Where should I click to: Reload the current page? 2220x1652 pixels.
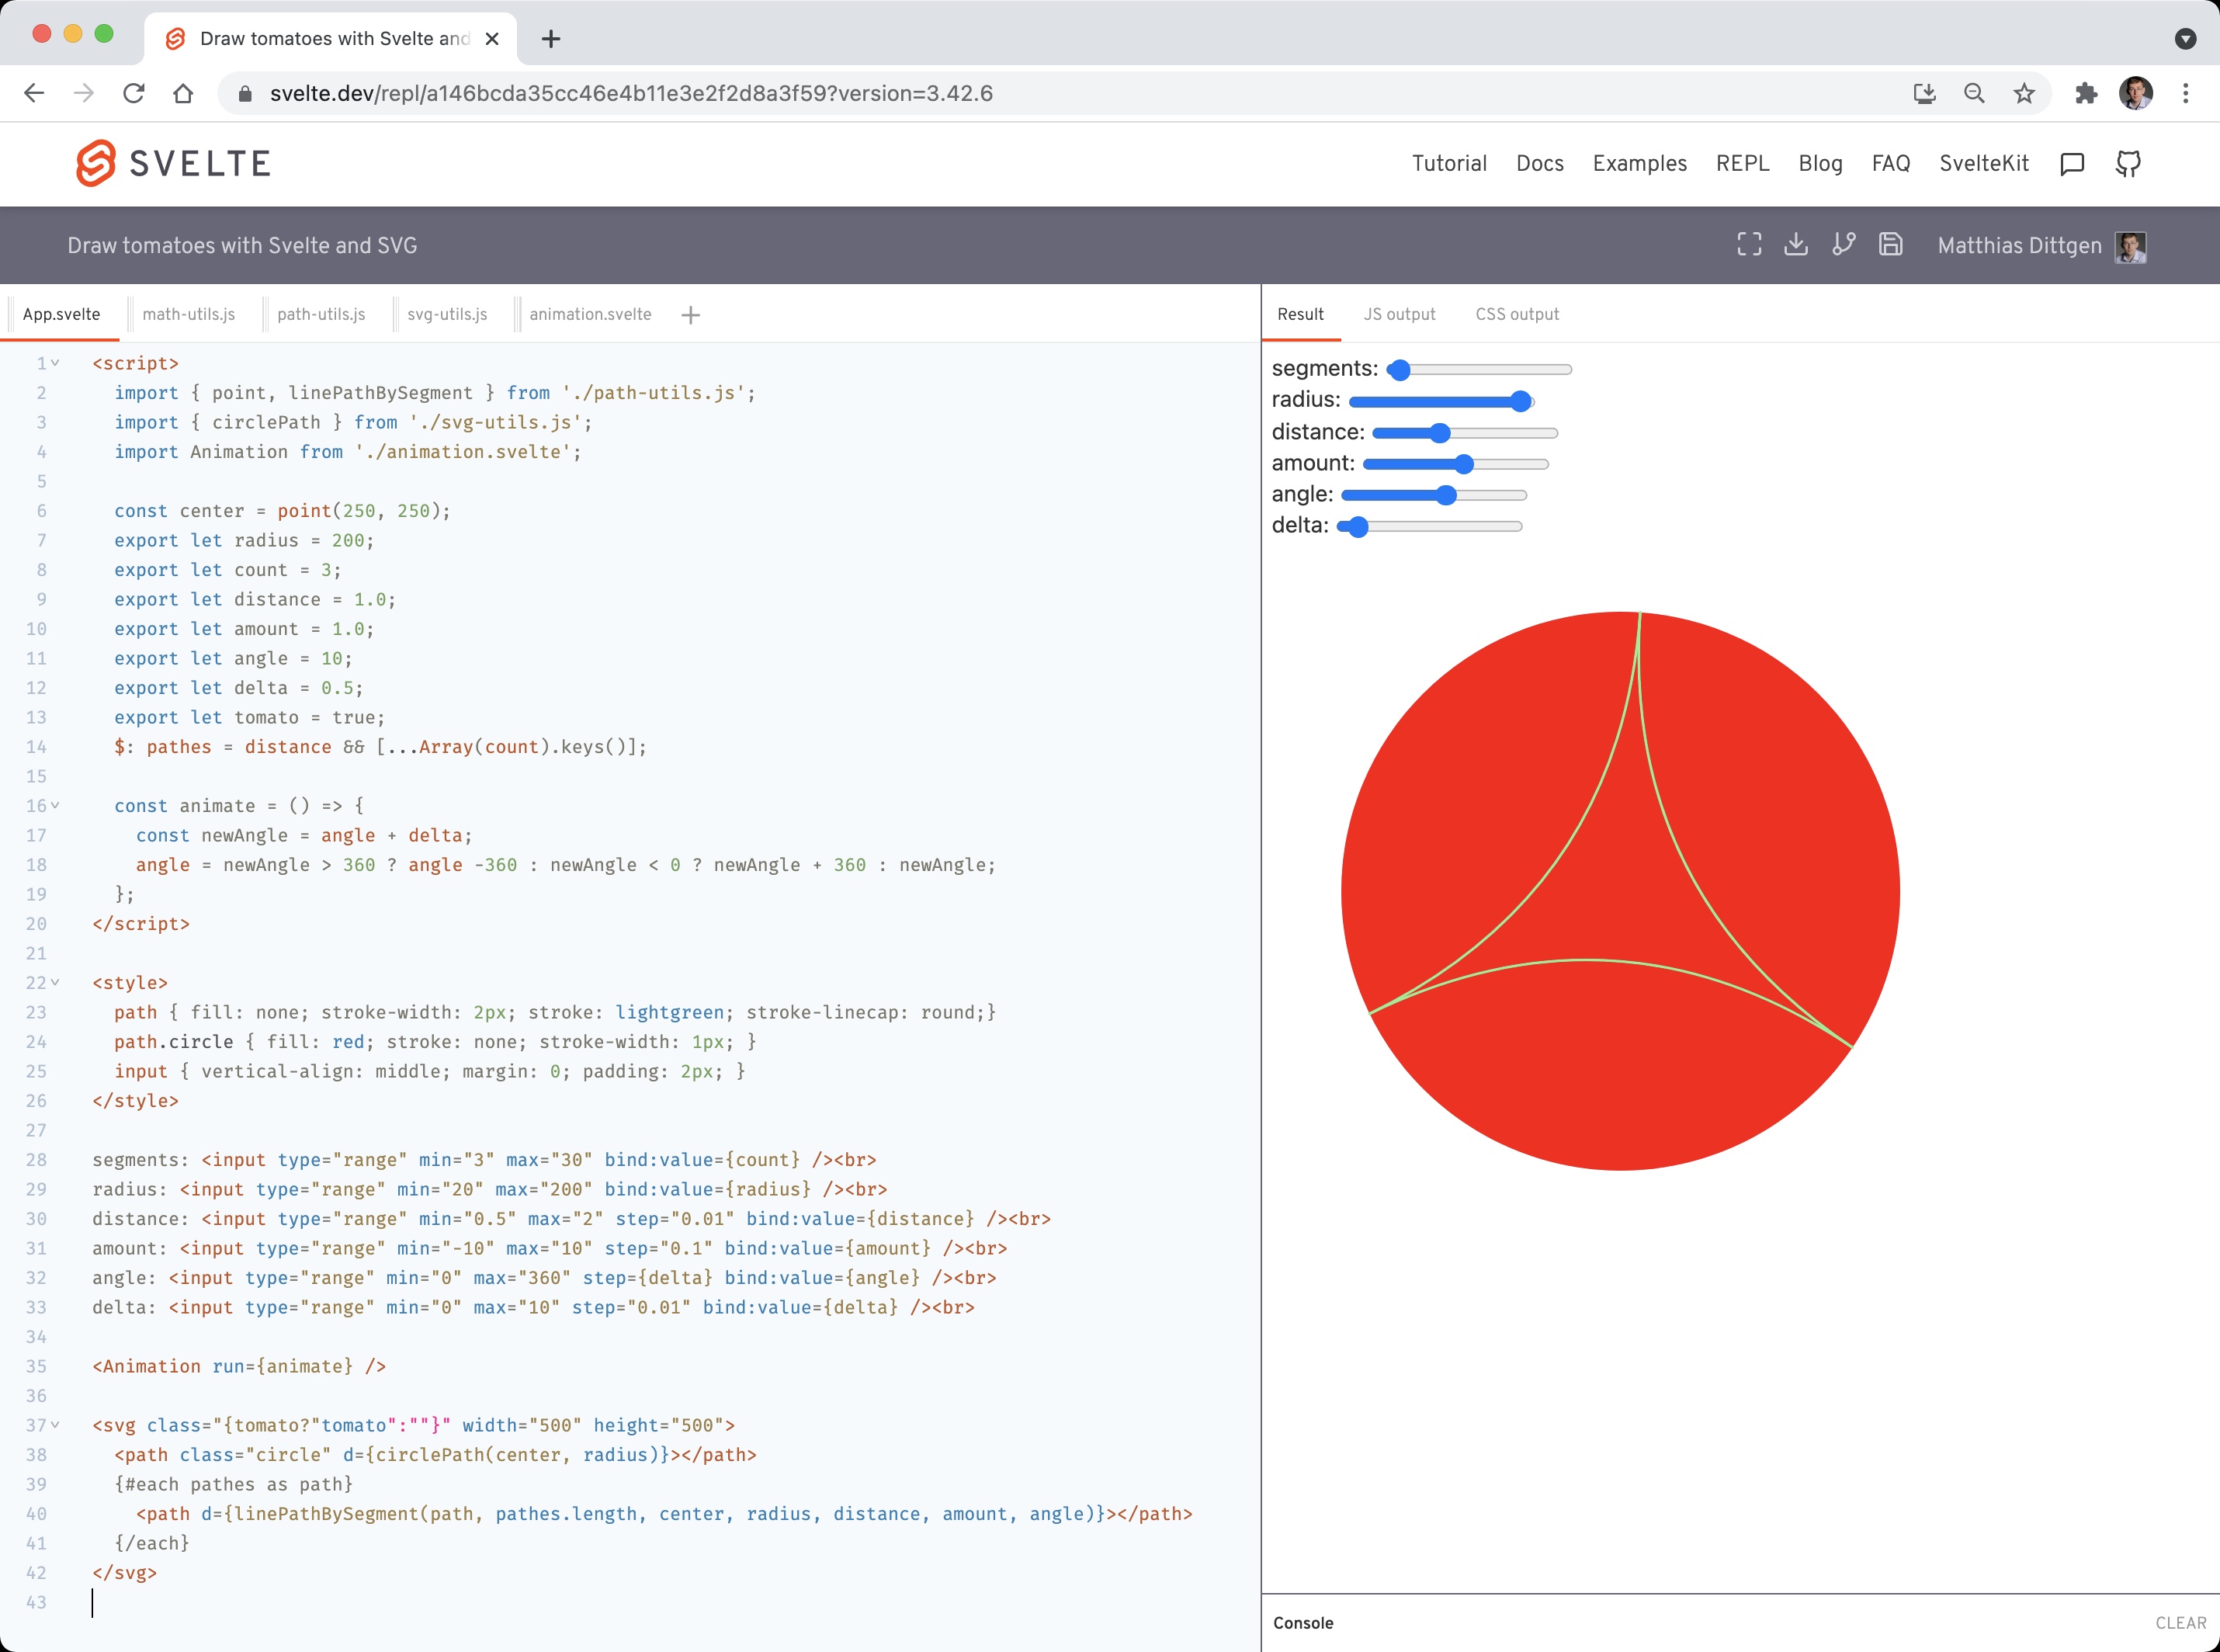[x=133, y=93]
